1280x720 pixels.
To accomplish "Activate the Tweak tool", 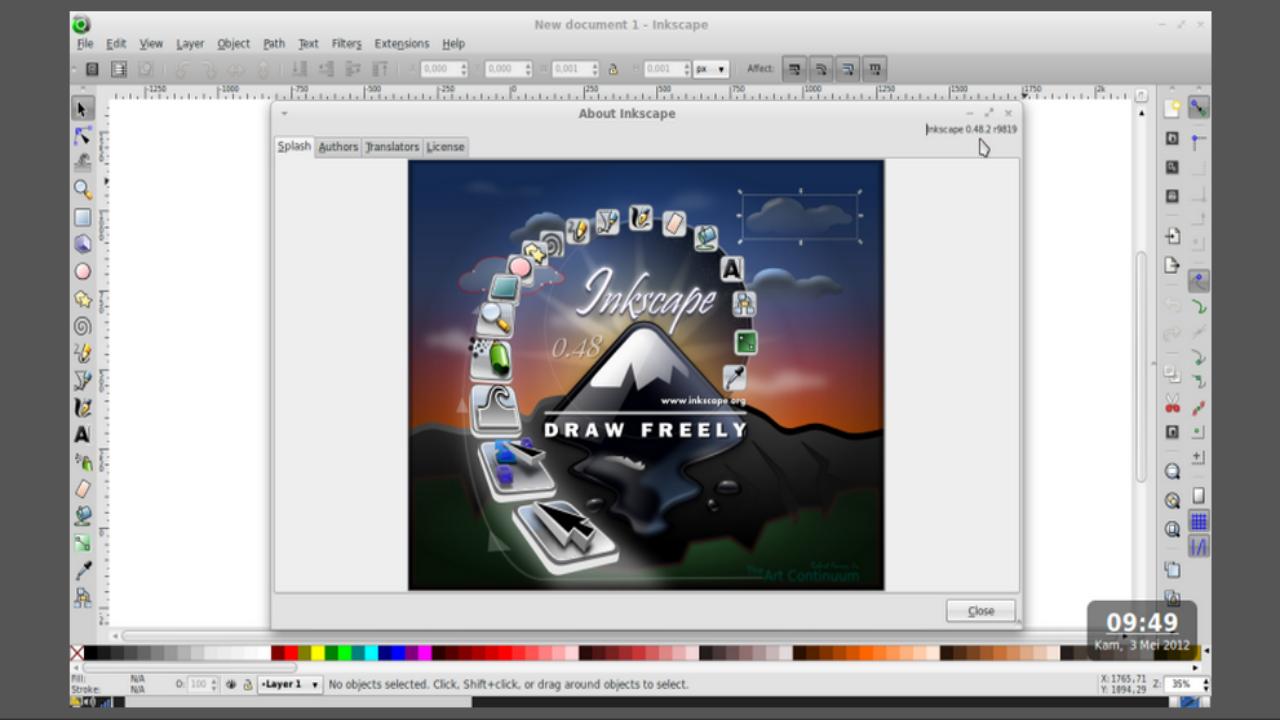I will [83, 162].
